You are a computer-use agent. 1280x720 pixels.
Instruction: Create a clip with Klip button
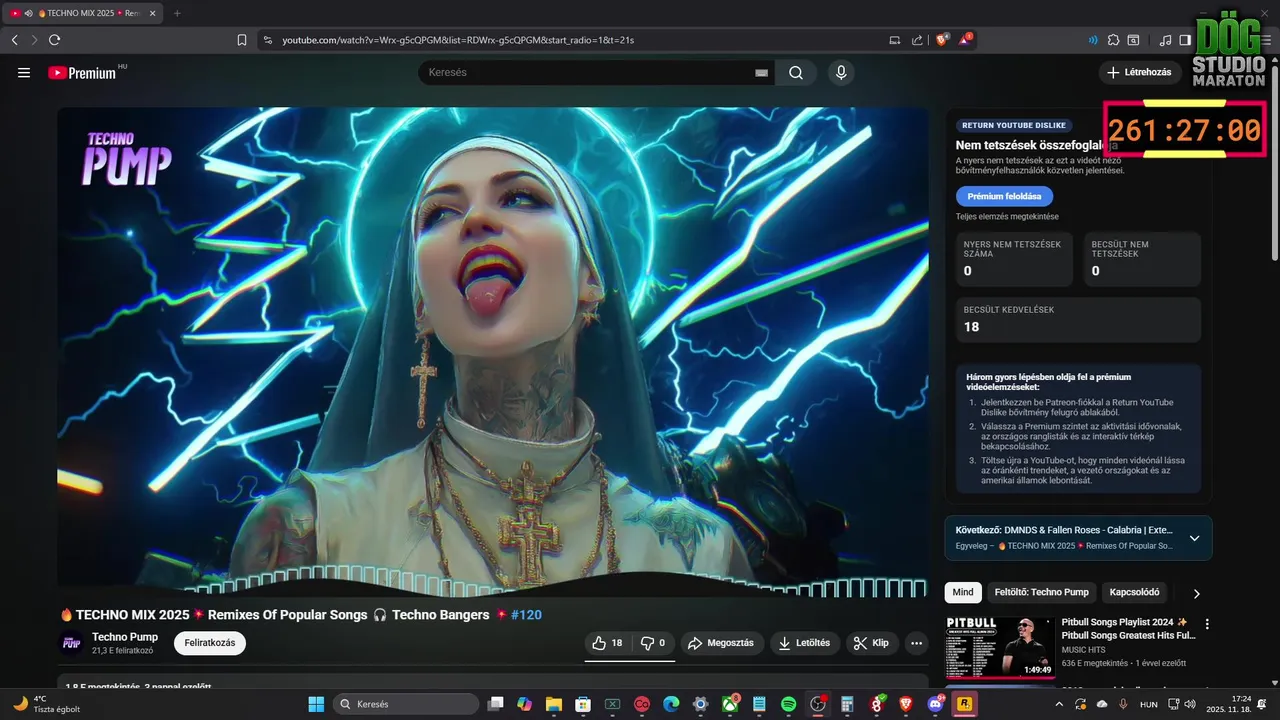pos(872,643)
